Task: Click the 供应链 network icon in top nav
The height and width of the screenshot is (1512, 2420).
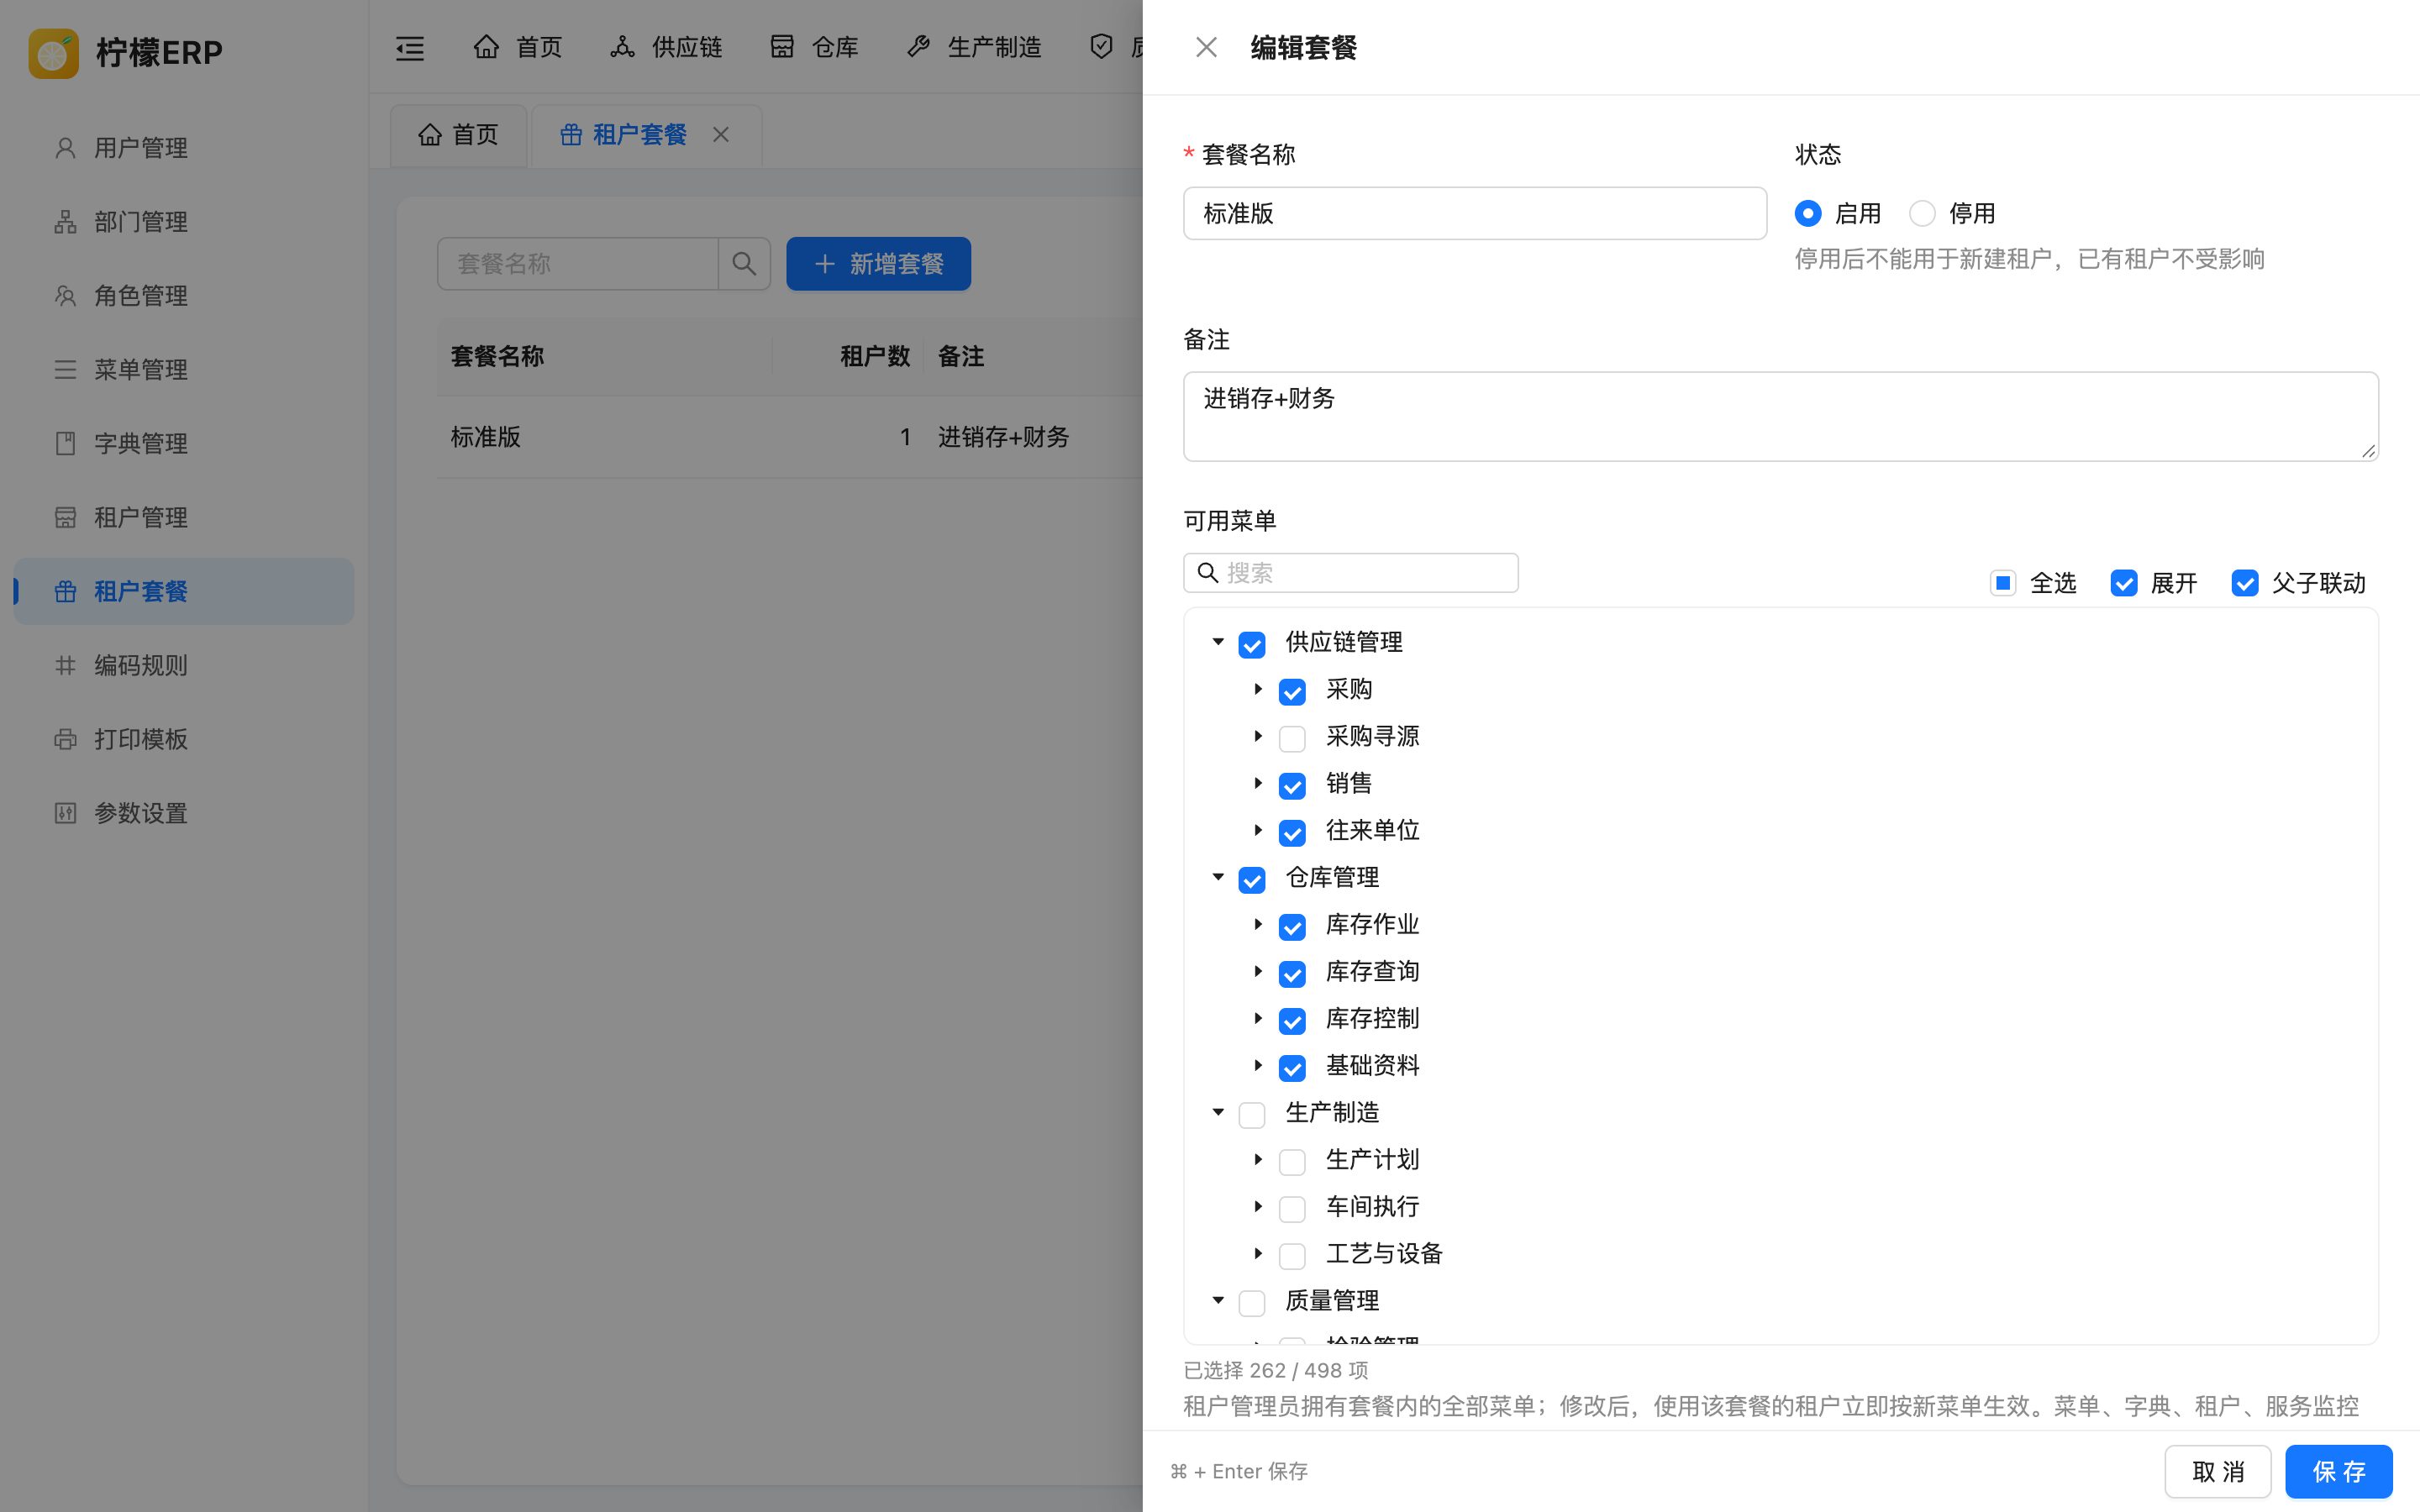Action: [623, 47]
